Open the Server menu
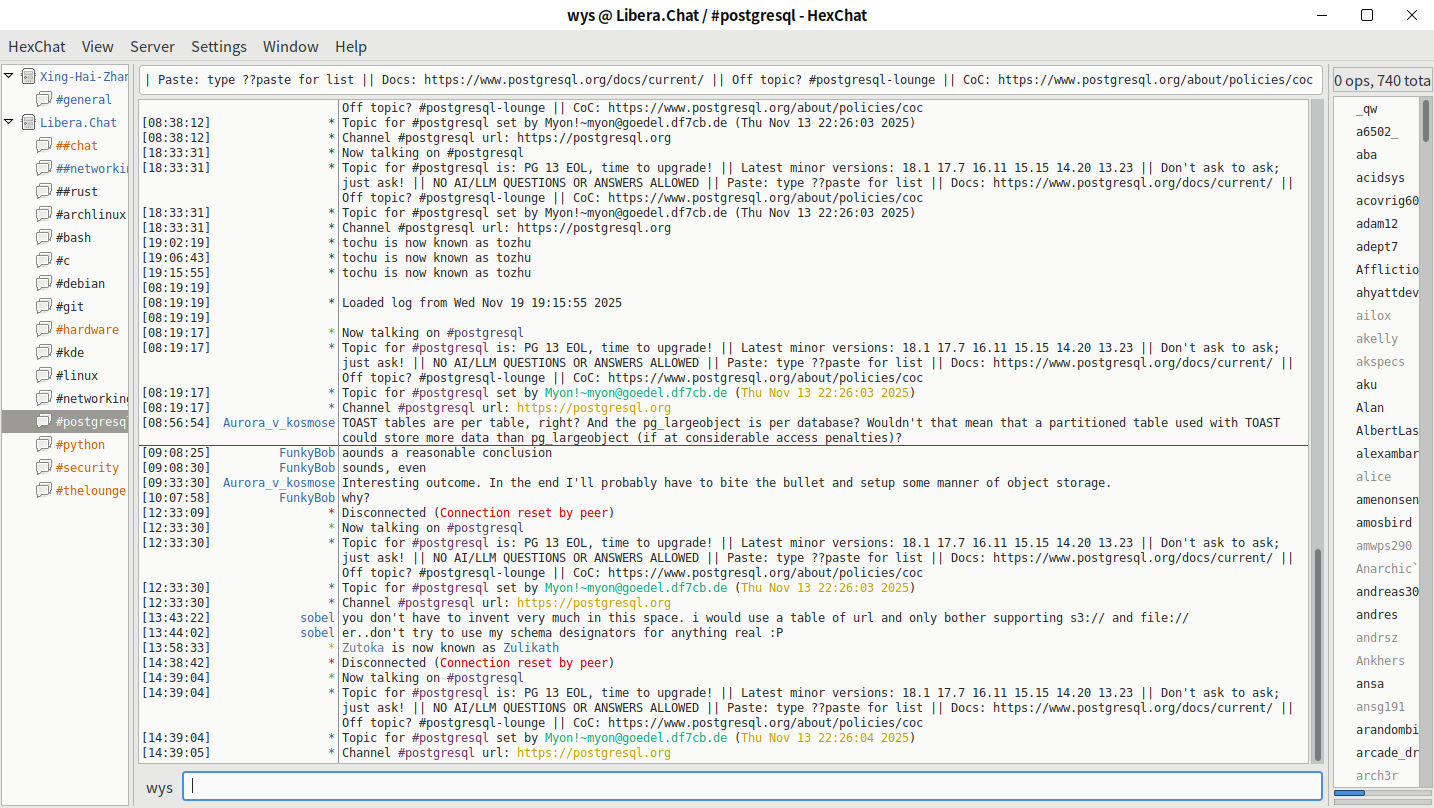The width and height of the screenshot is (1434, 808). coord(152,47)
